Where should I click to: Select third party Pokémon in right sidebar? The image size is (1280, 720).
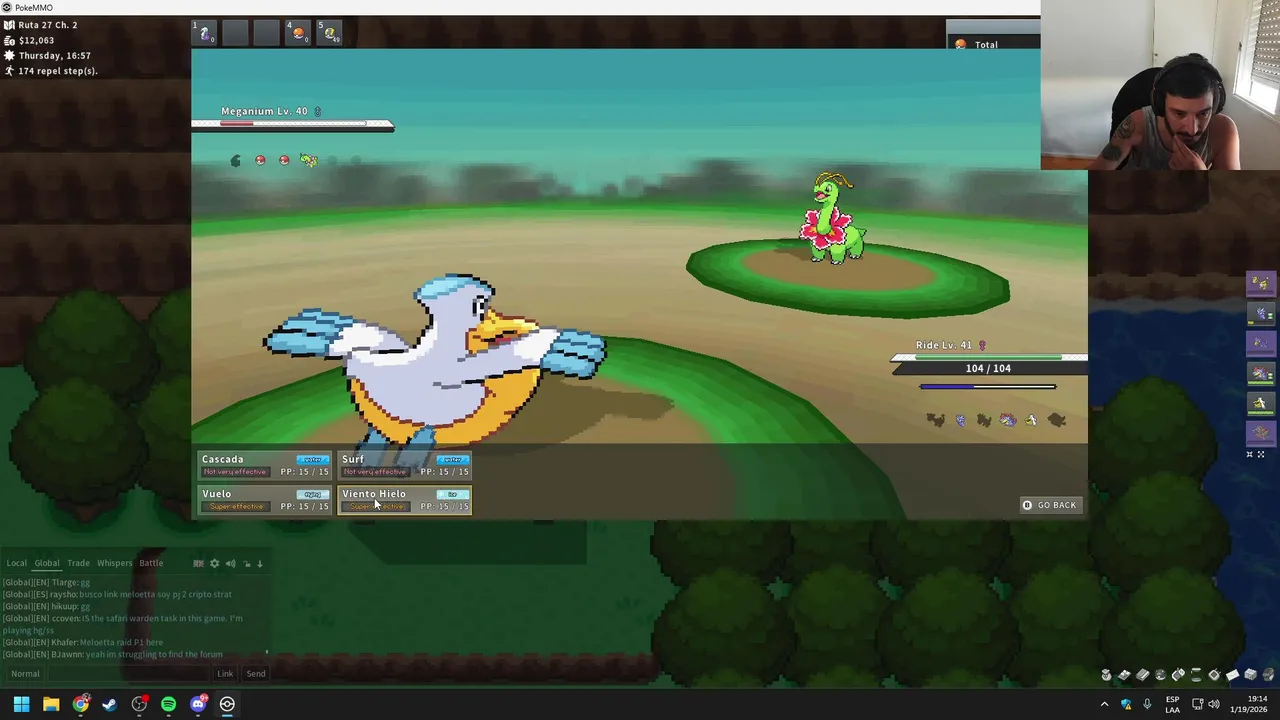(1261, 344)
